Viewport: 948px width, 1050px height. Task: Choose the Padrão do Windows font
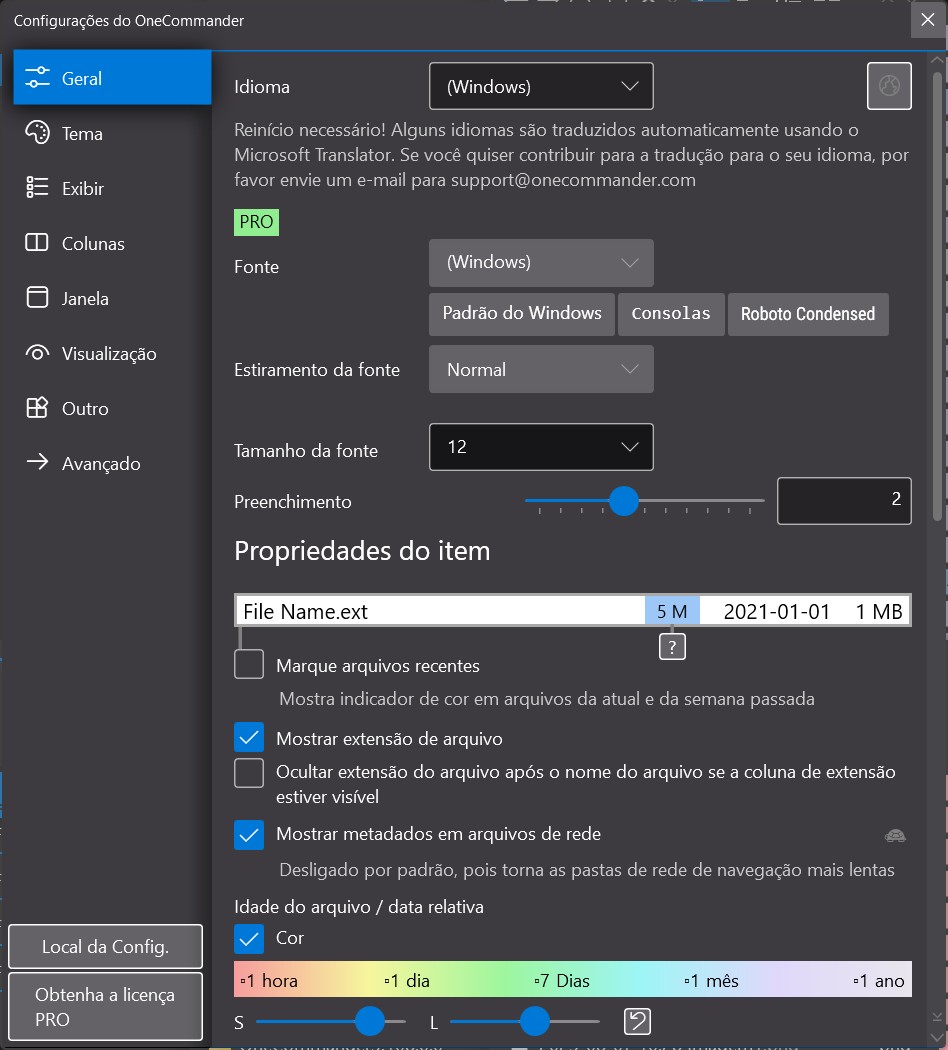point(522,313)
